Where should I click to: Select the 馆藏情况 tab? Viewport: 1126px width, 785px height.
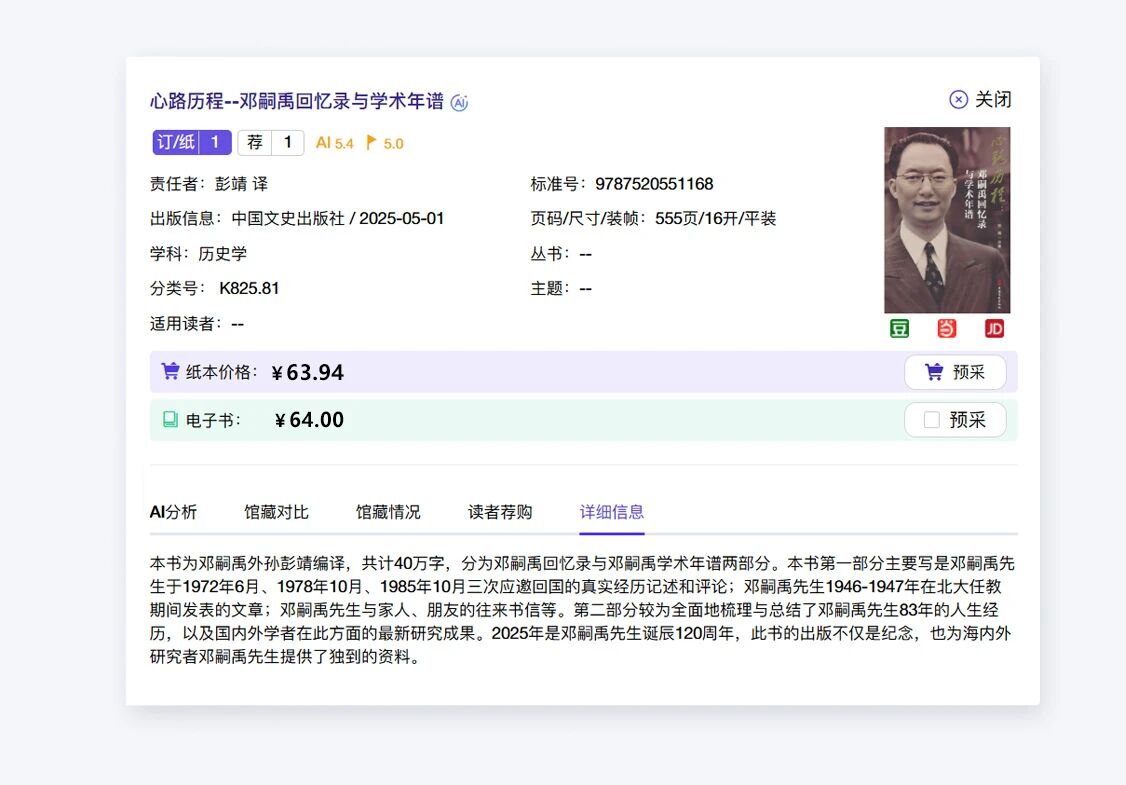point(388,512)
